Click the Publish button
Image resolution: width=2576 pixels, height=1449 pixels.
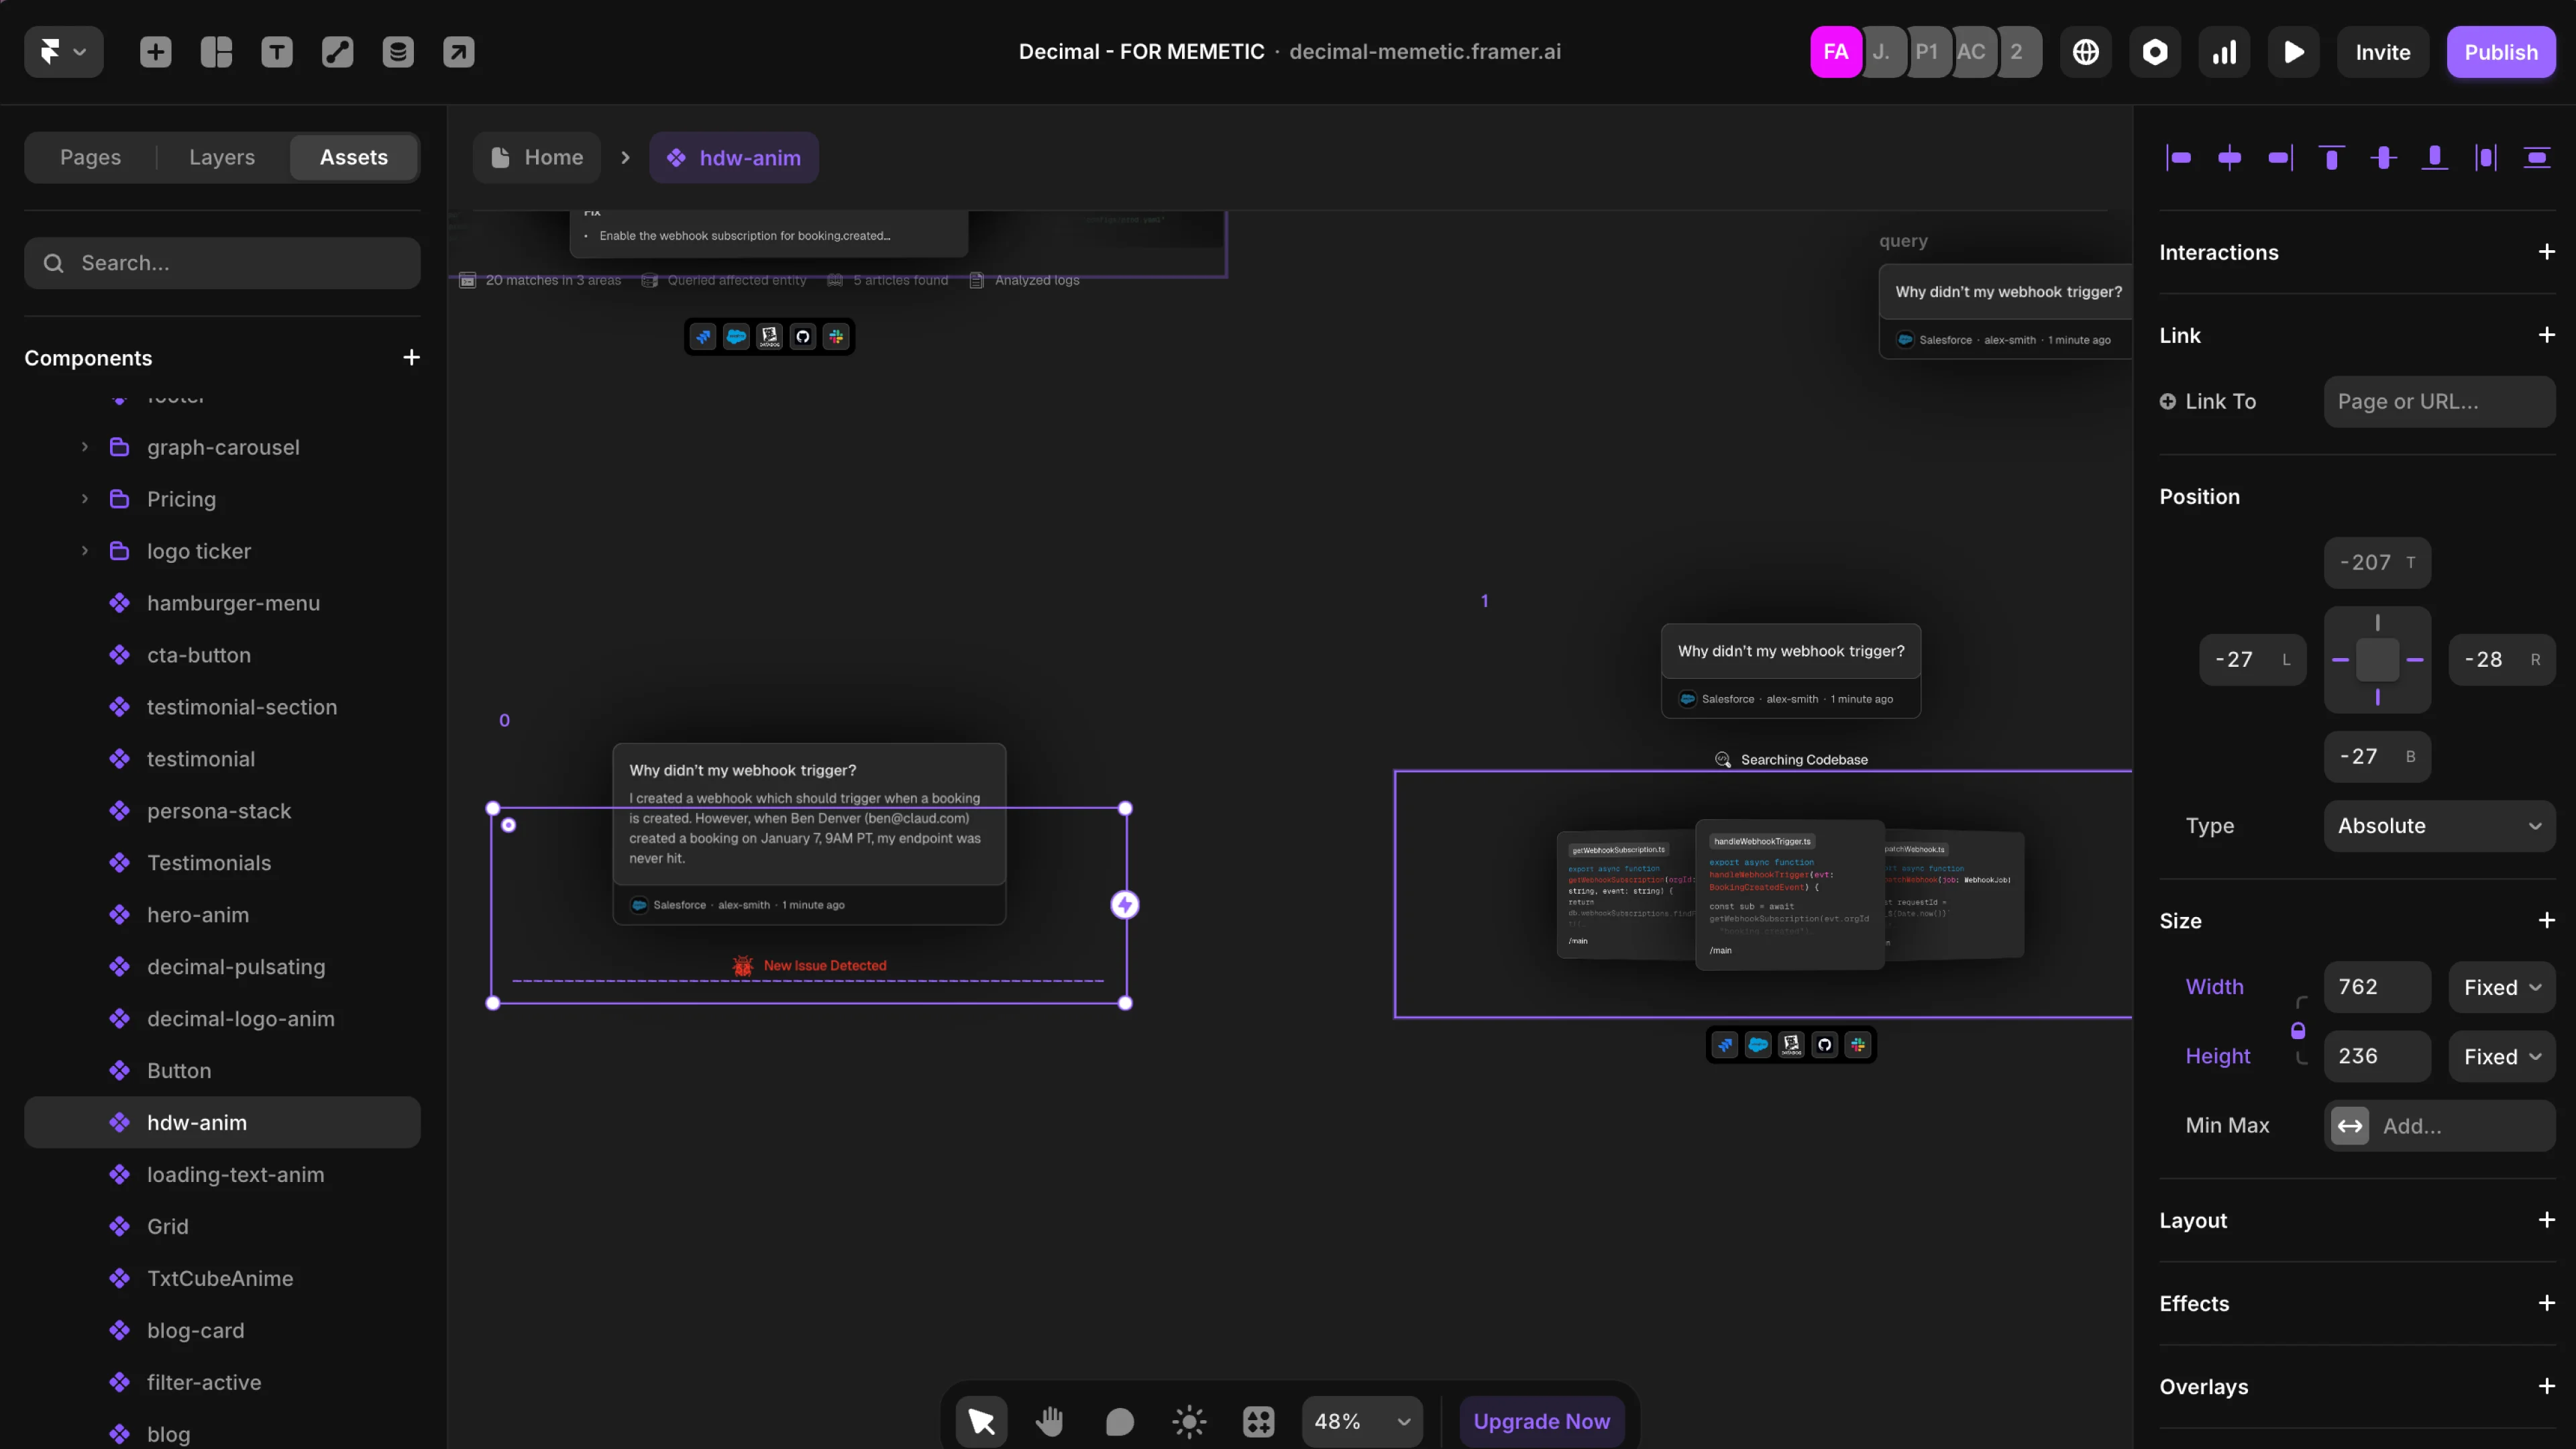tap(2501, 52)
